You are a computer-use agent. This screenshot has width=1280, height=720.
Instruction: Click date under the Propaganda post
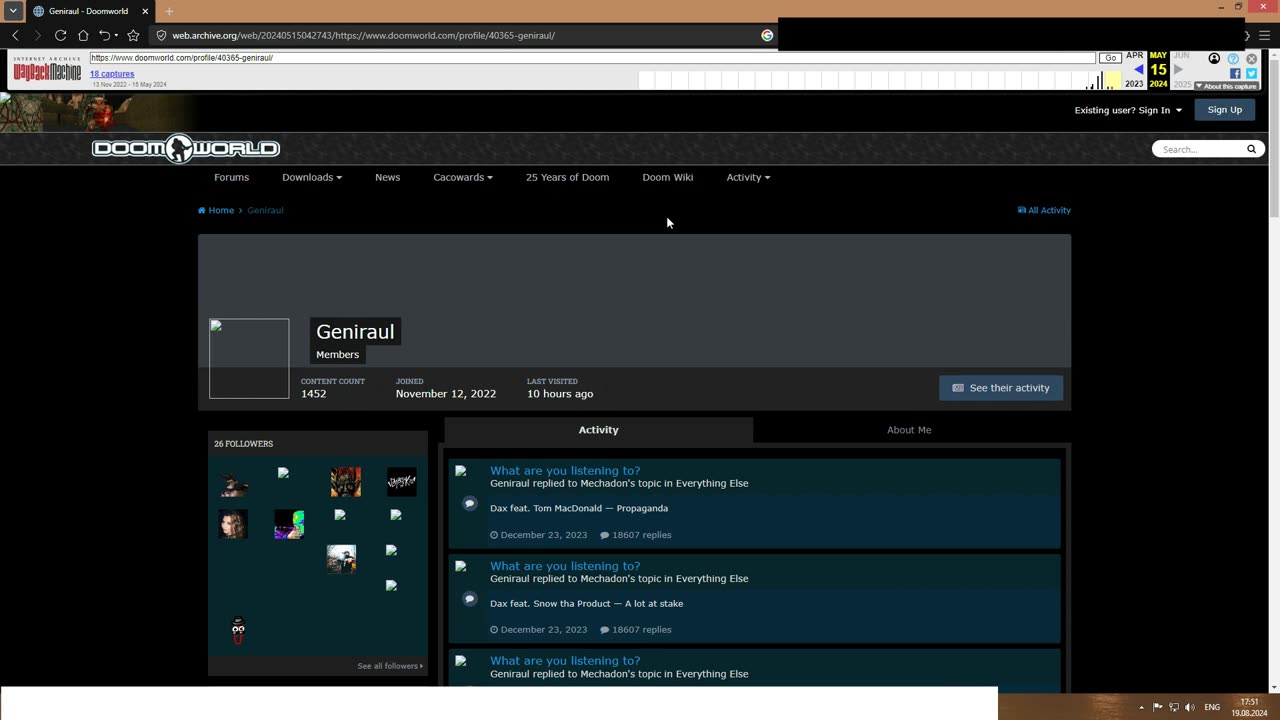pyautogui.click(x=538, y=535)
